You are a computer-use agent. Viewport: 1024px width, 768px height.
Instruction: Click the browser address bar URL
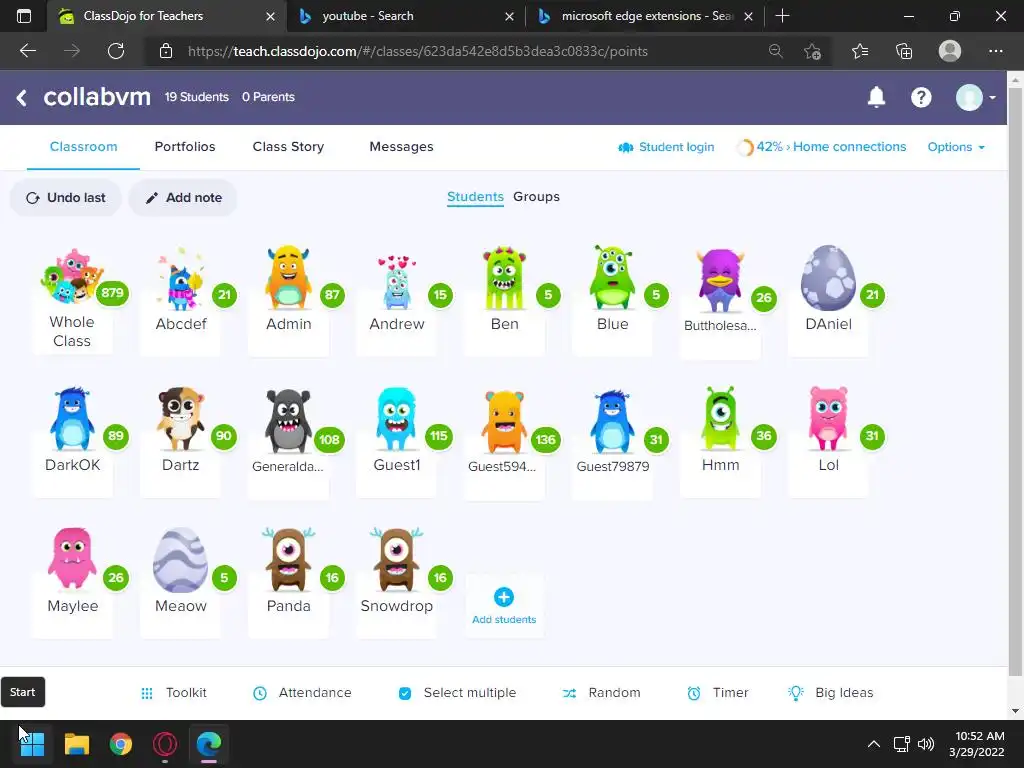[418, 51]
